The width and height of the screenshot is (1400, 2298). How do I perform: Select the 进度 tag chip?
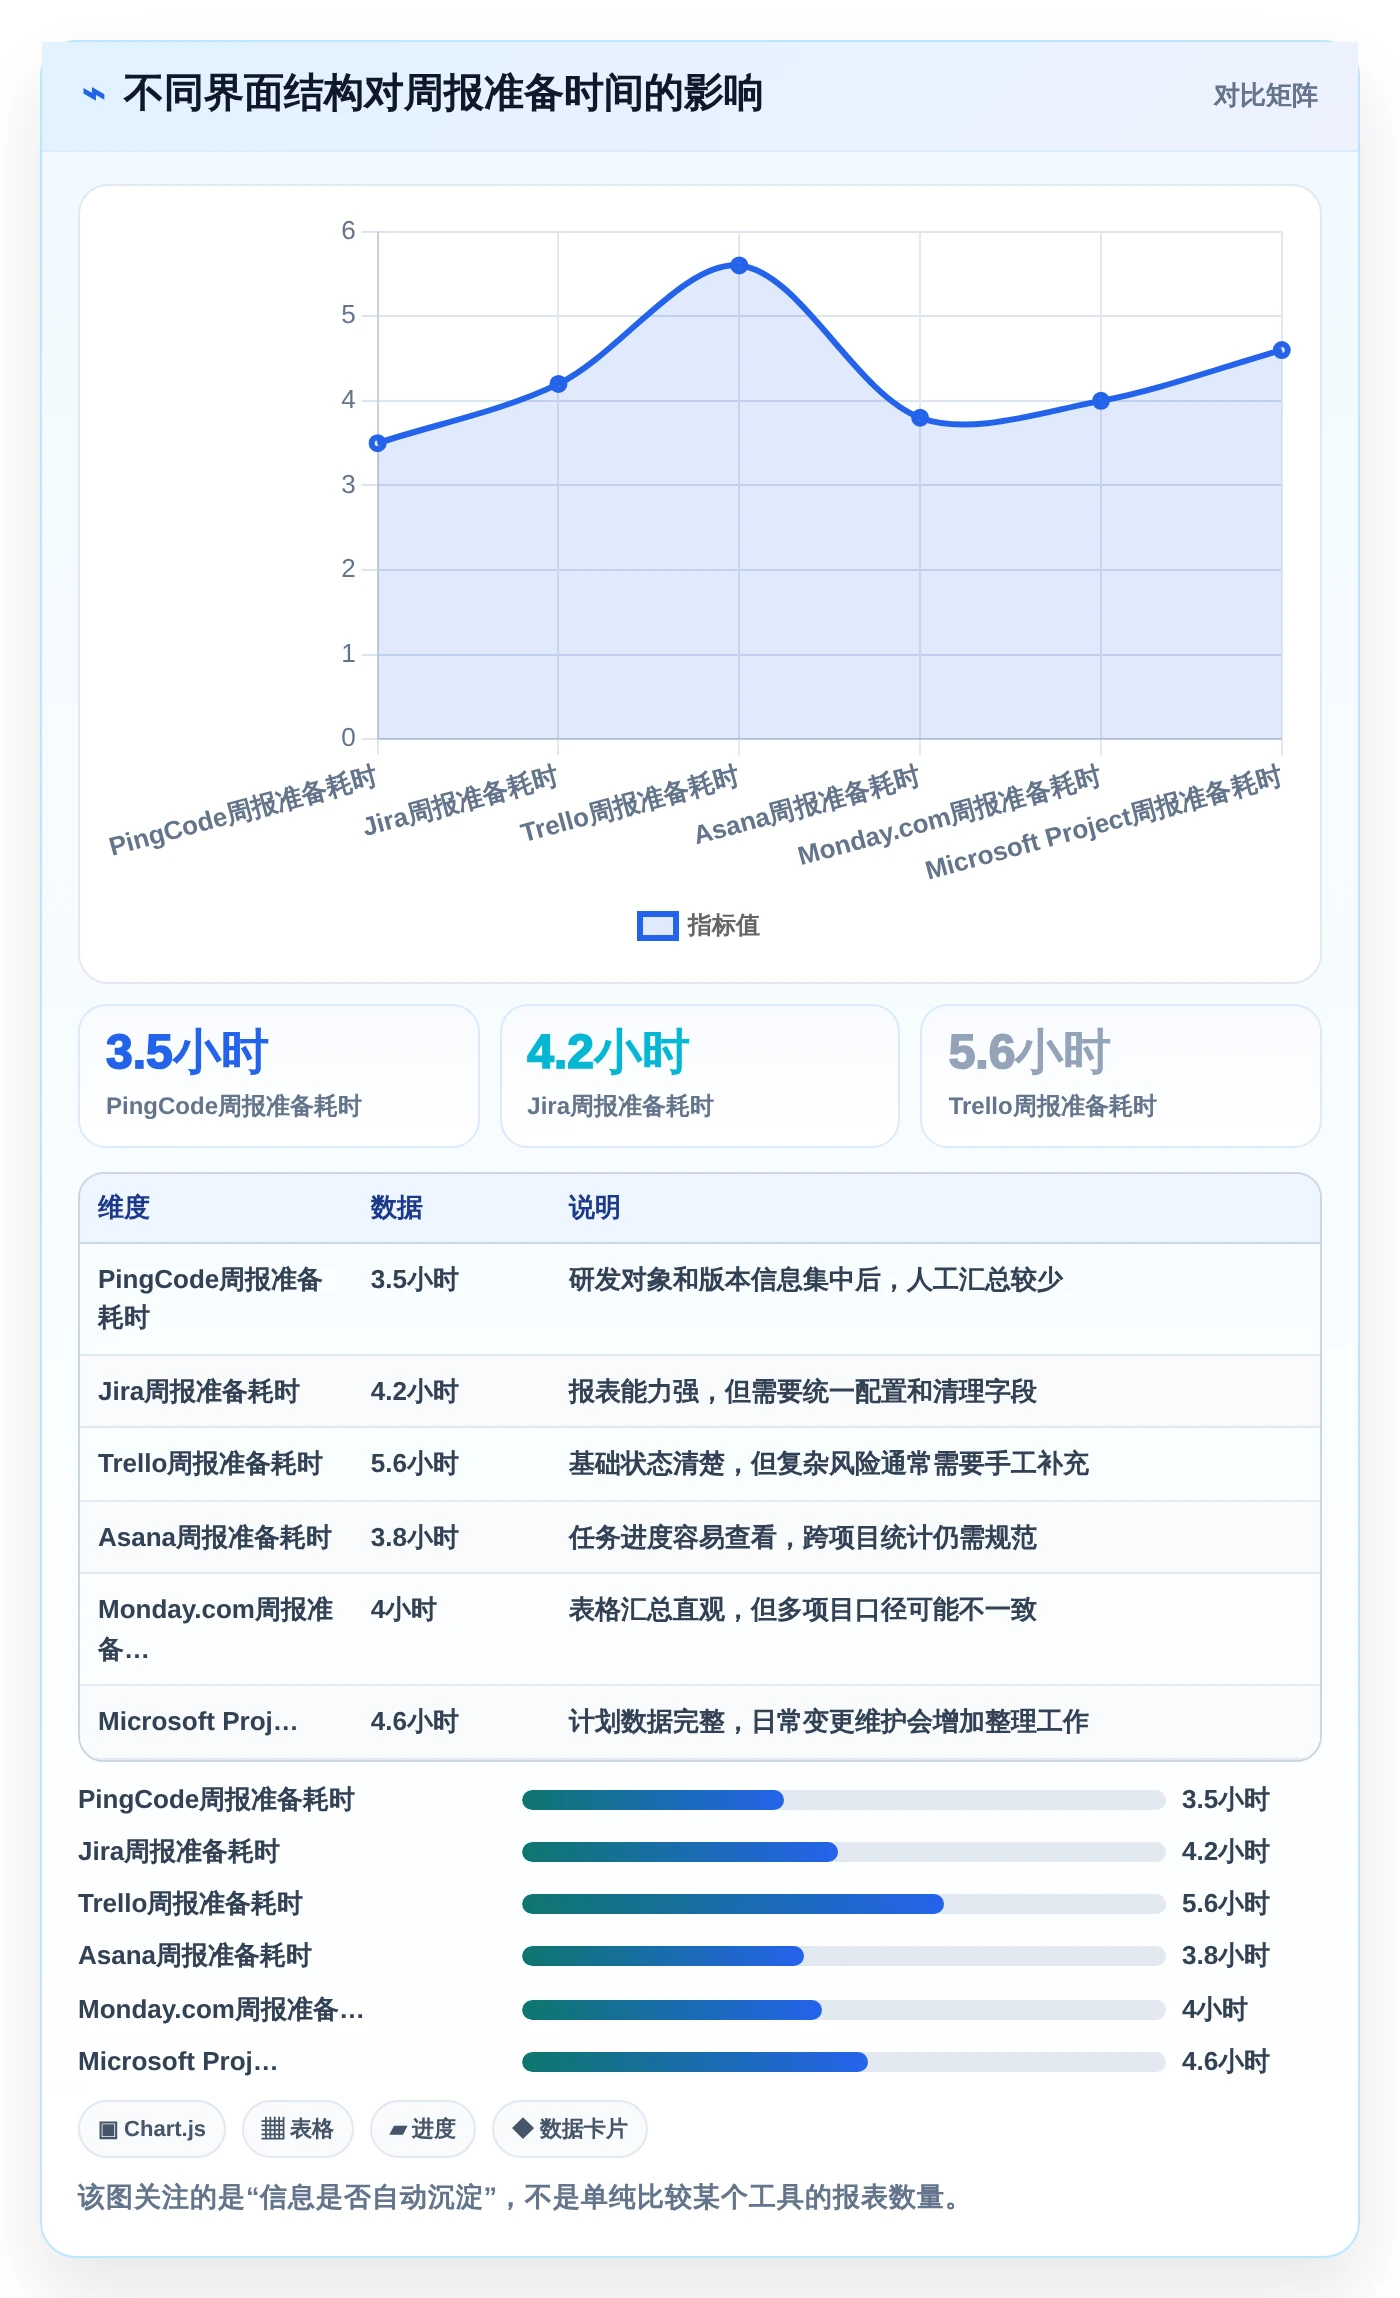tap(422, 2129)
